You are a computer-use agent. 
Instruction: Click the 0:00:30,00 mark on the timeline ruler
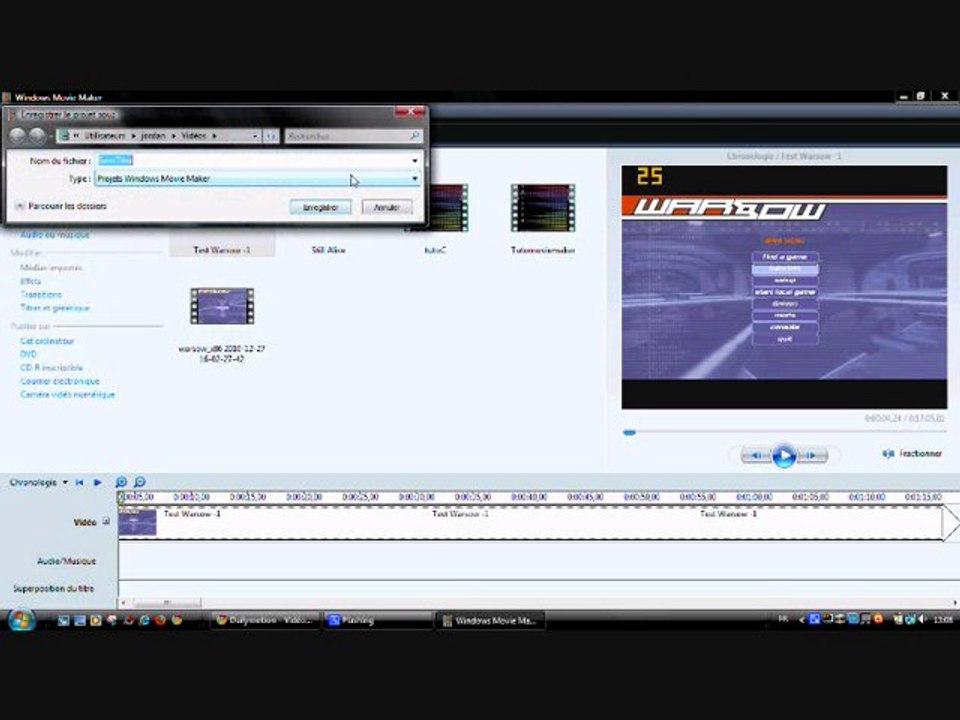[416, 497]
